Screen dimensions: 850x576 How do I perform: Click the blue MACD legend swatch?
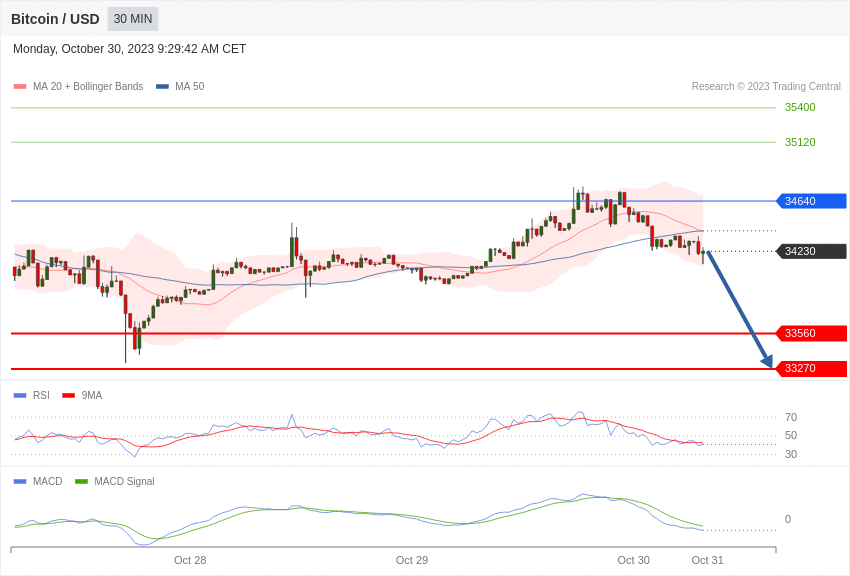click(20, 481)
